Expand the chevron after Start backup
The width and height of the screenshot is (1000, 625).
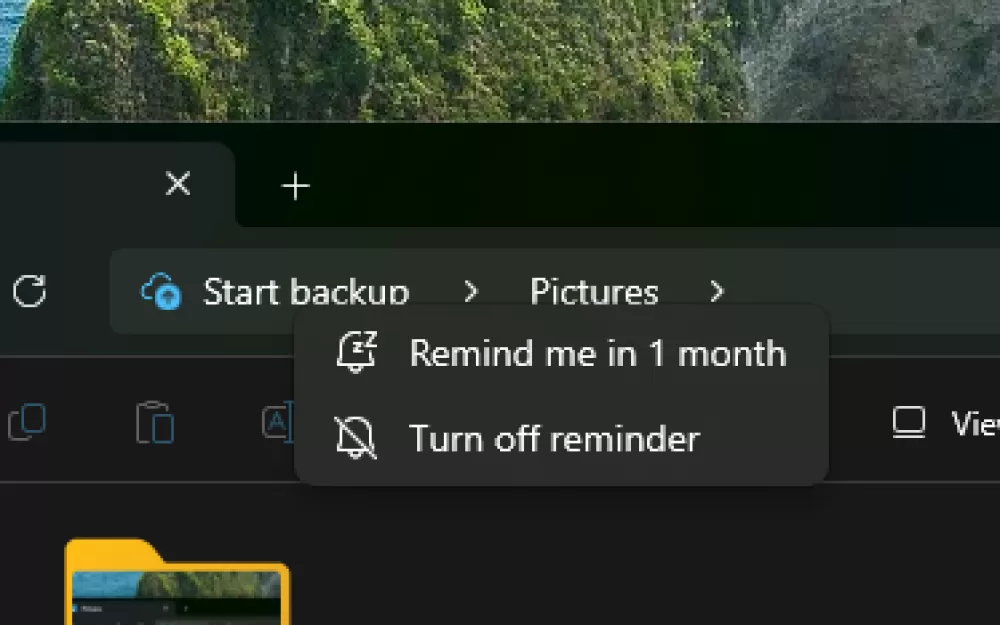(471, 291)
